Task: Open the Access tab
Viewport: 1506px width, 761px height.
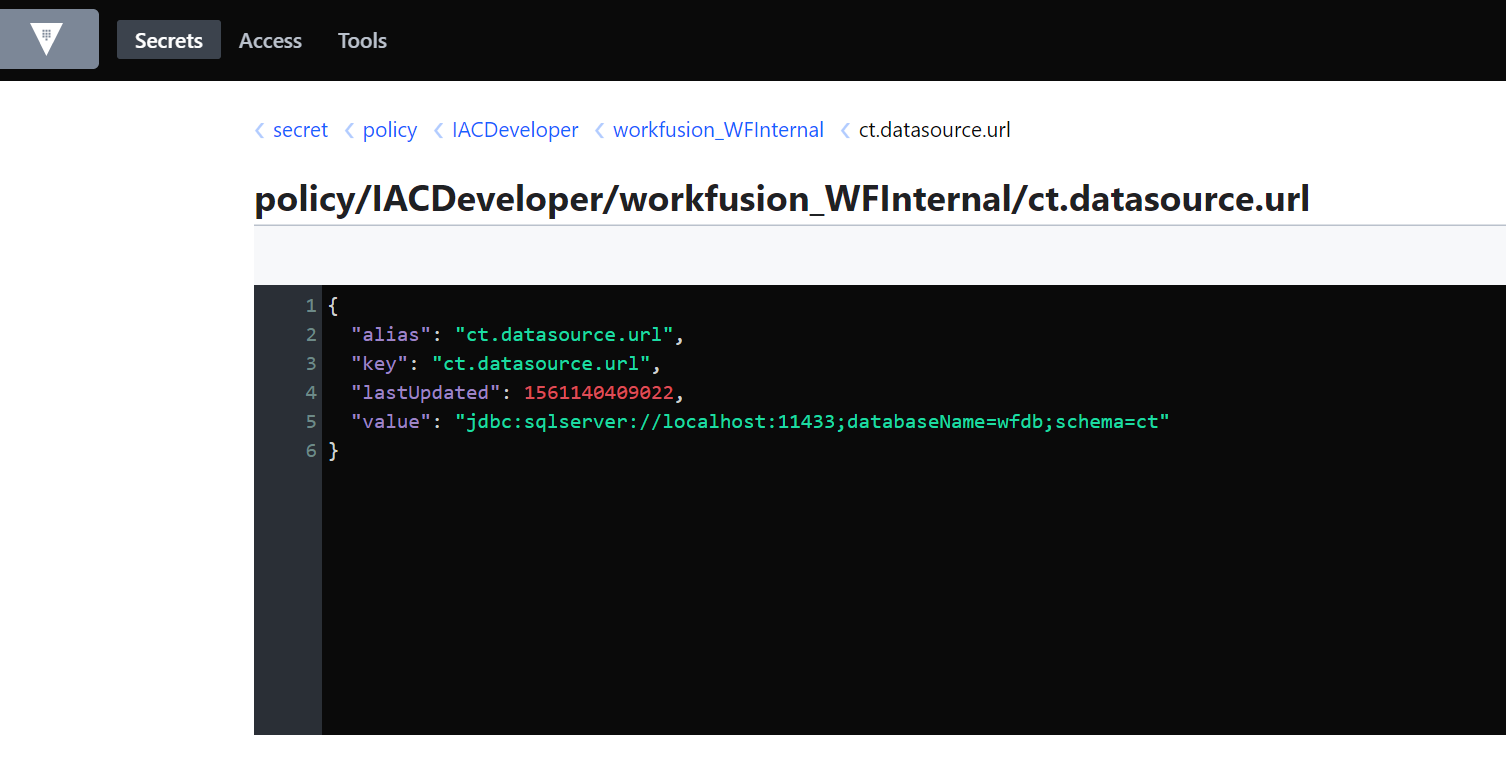Action: [x=270, y=40]
